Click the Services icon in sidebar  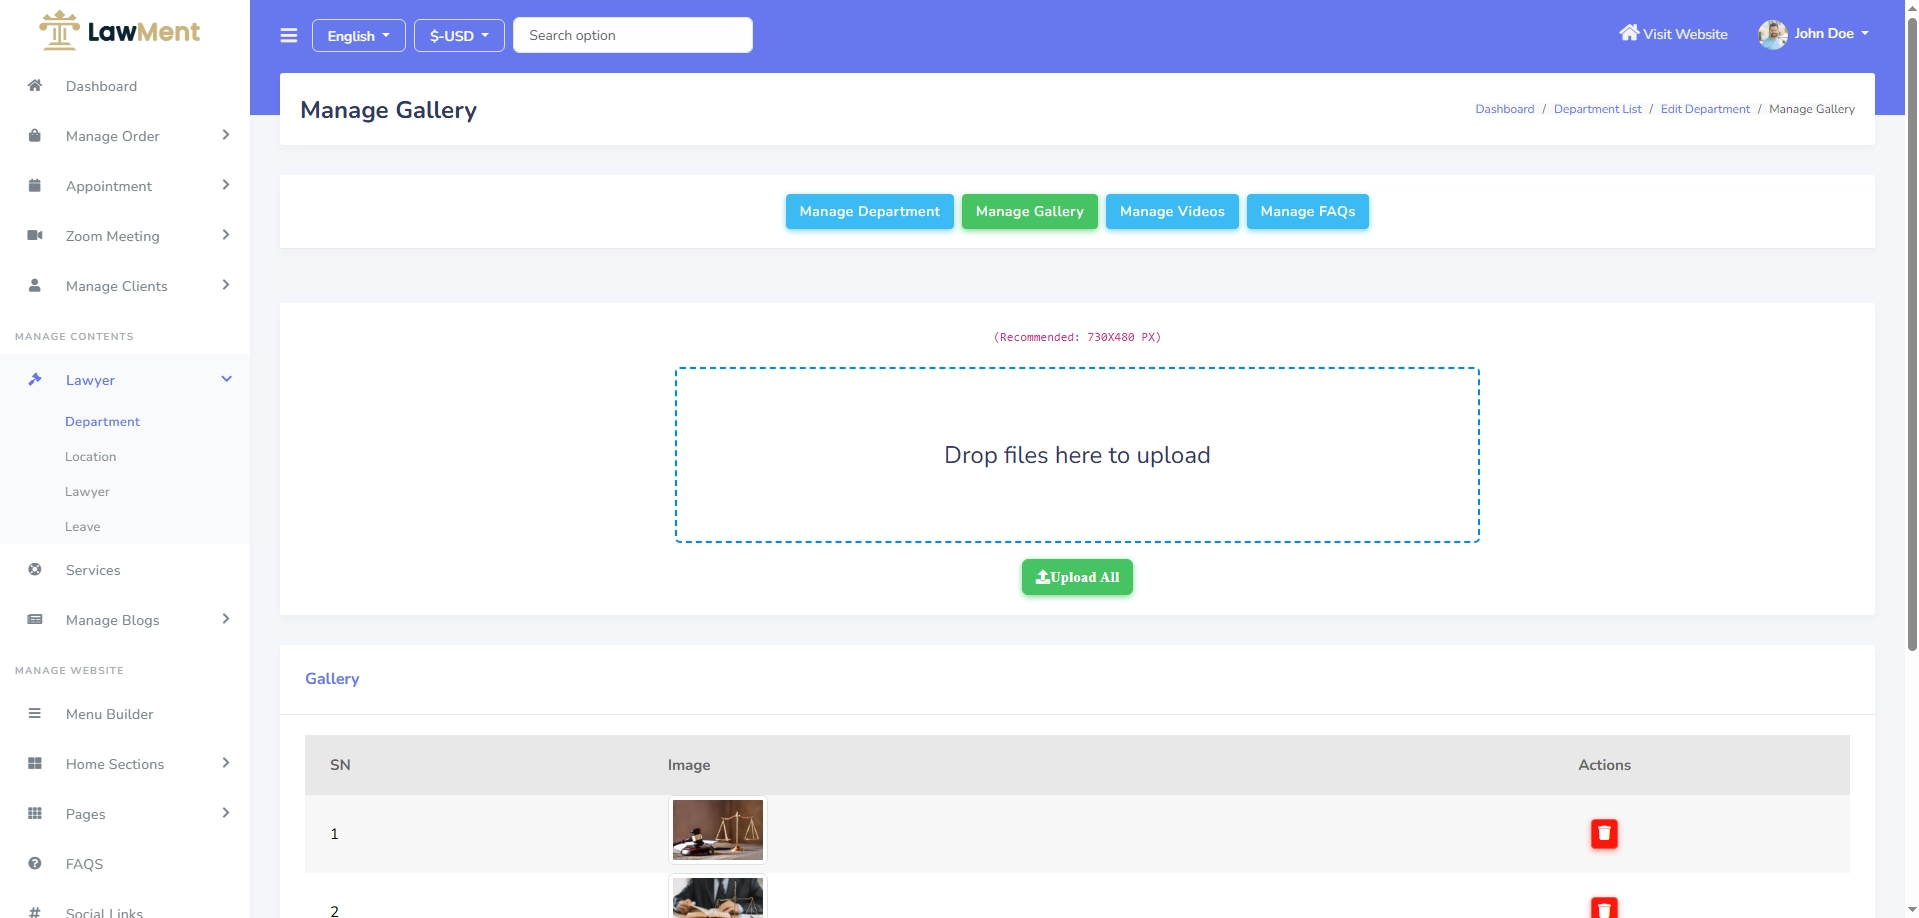pos(35,570)
